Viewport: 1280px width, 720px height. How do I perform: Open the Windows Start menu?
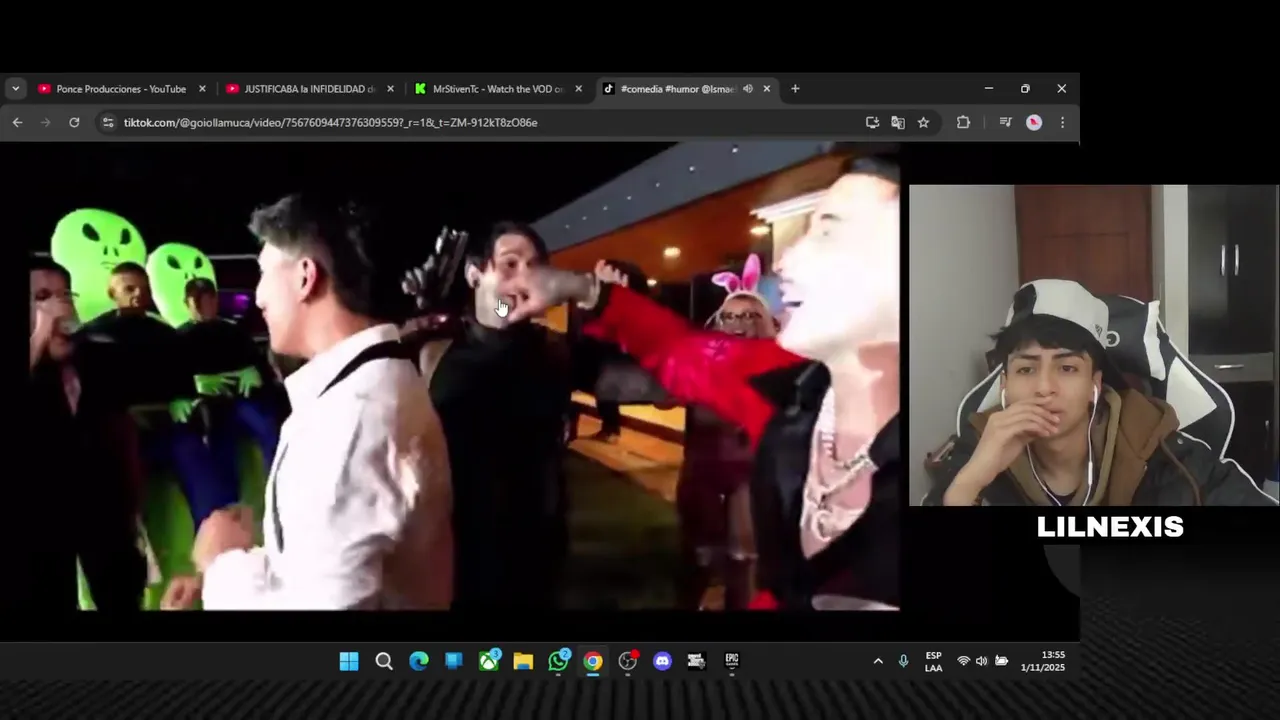pyautogui.click(x=349, y=661)
